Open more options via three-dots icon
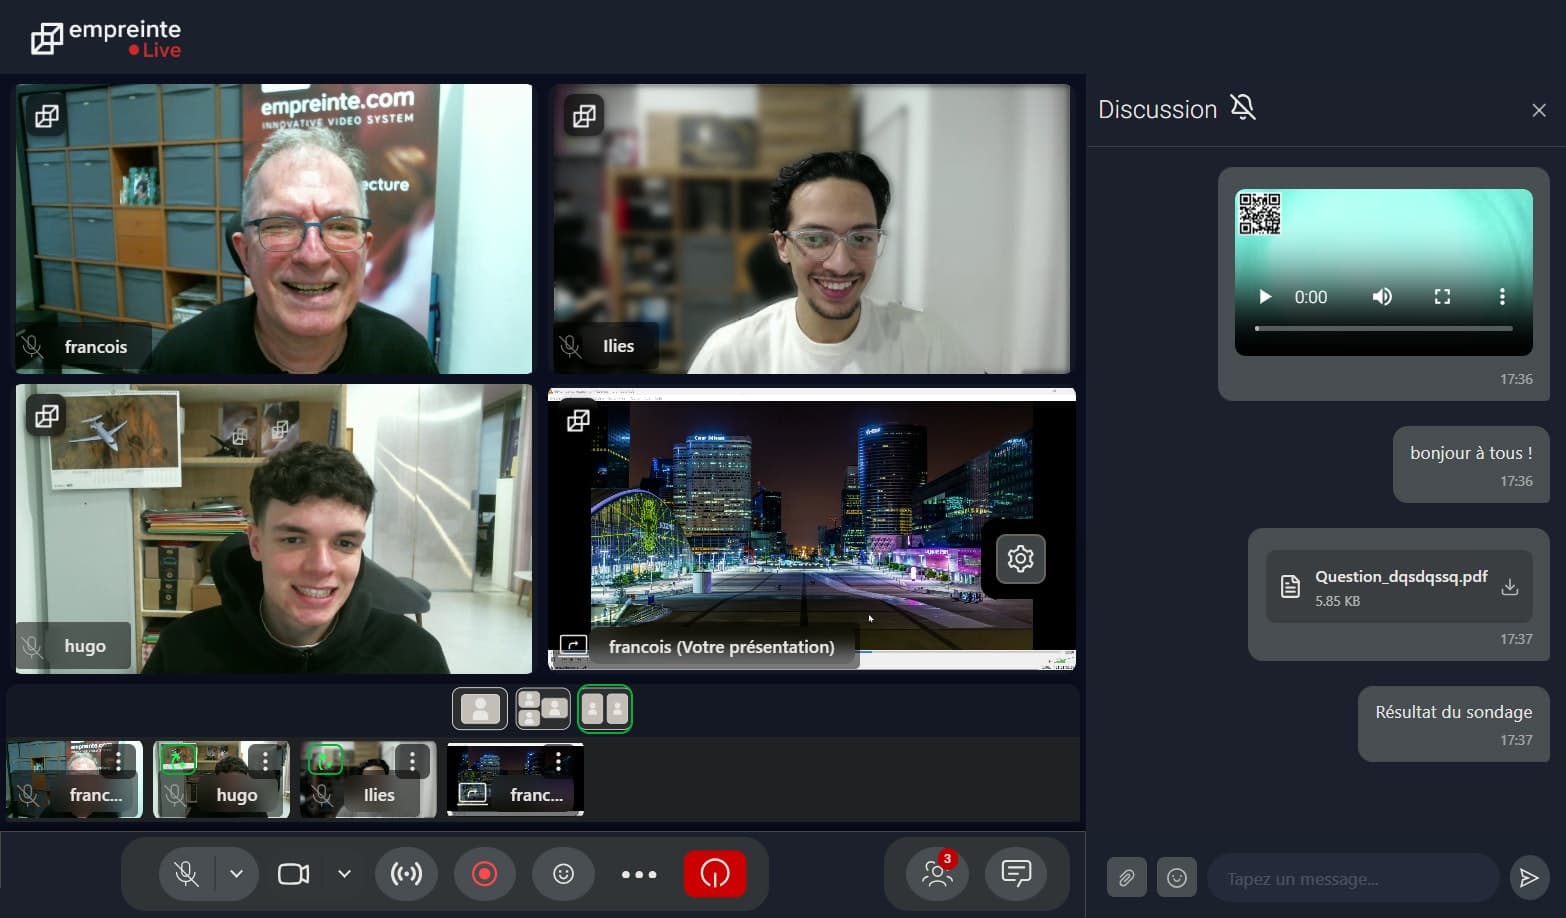 639,873
